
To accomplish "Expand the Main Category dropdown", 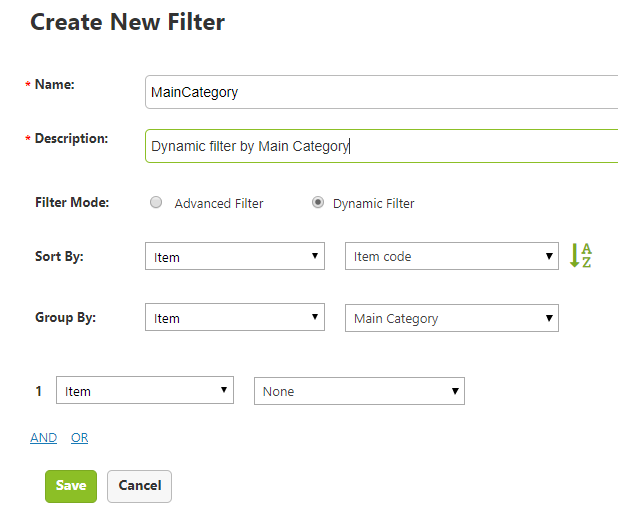I will (x=452, y=318).
